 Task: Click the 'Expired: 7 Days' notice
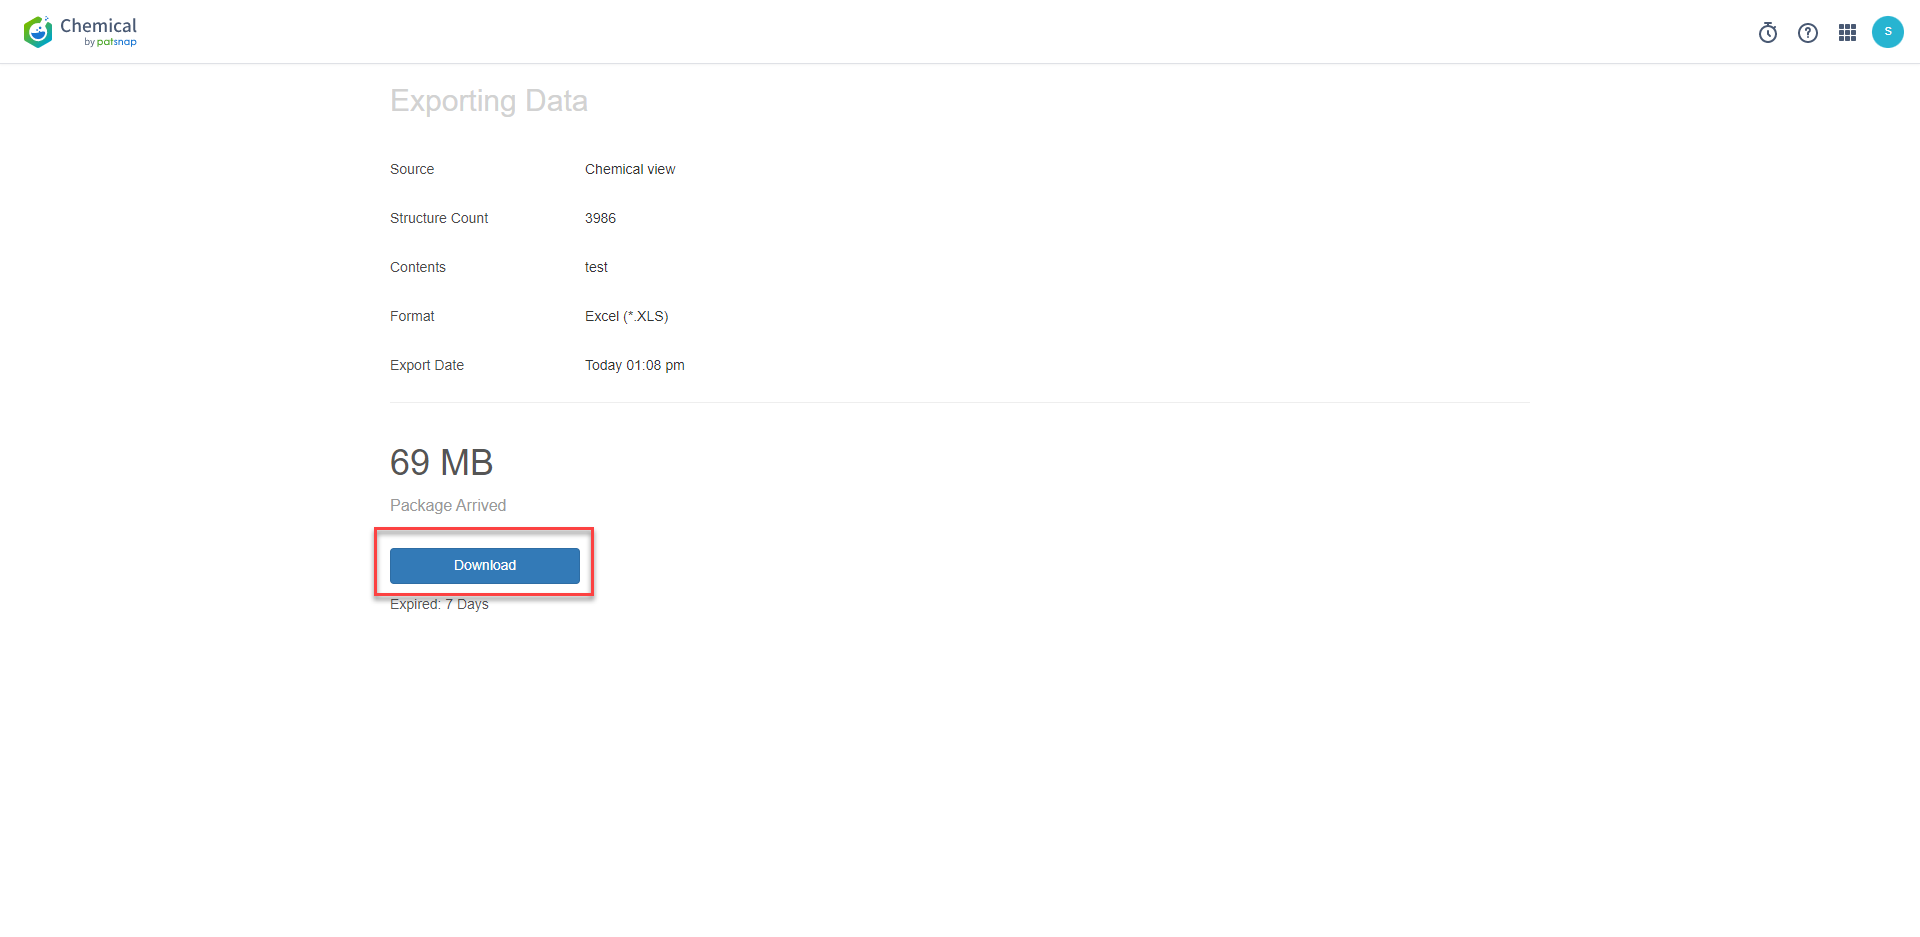(439, 605)
